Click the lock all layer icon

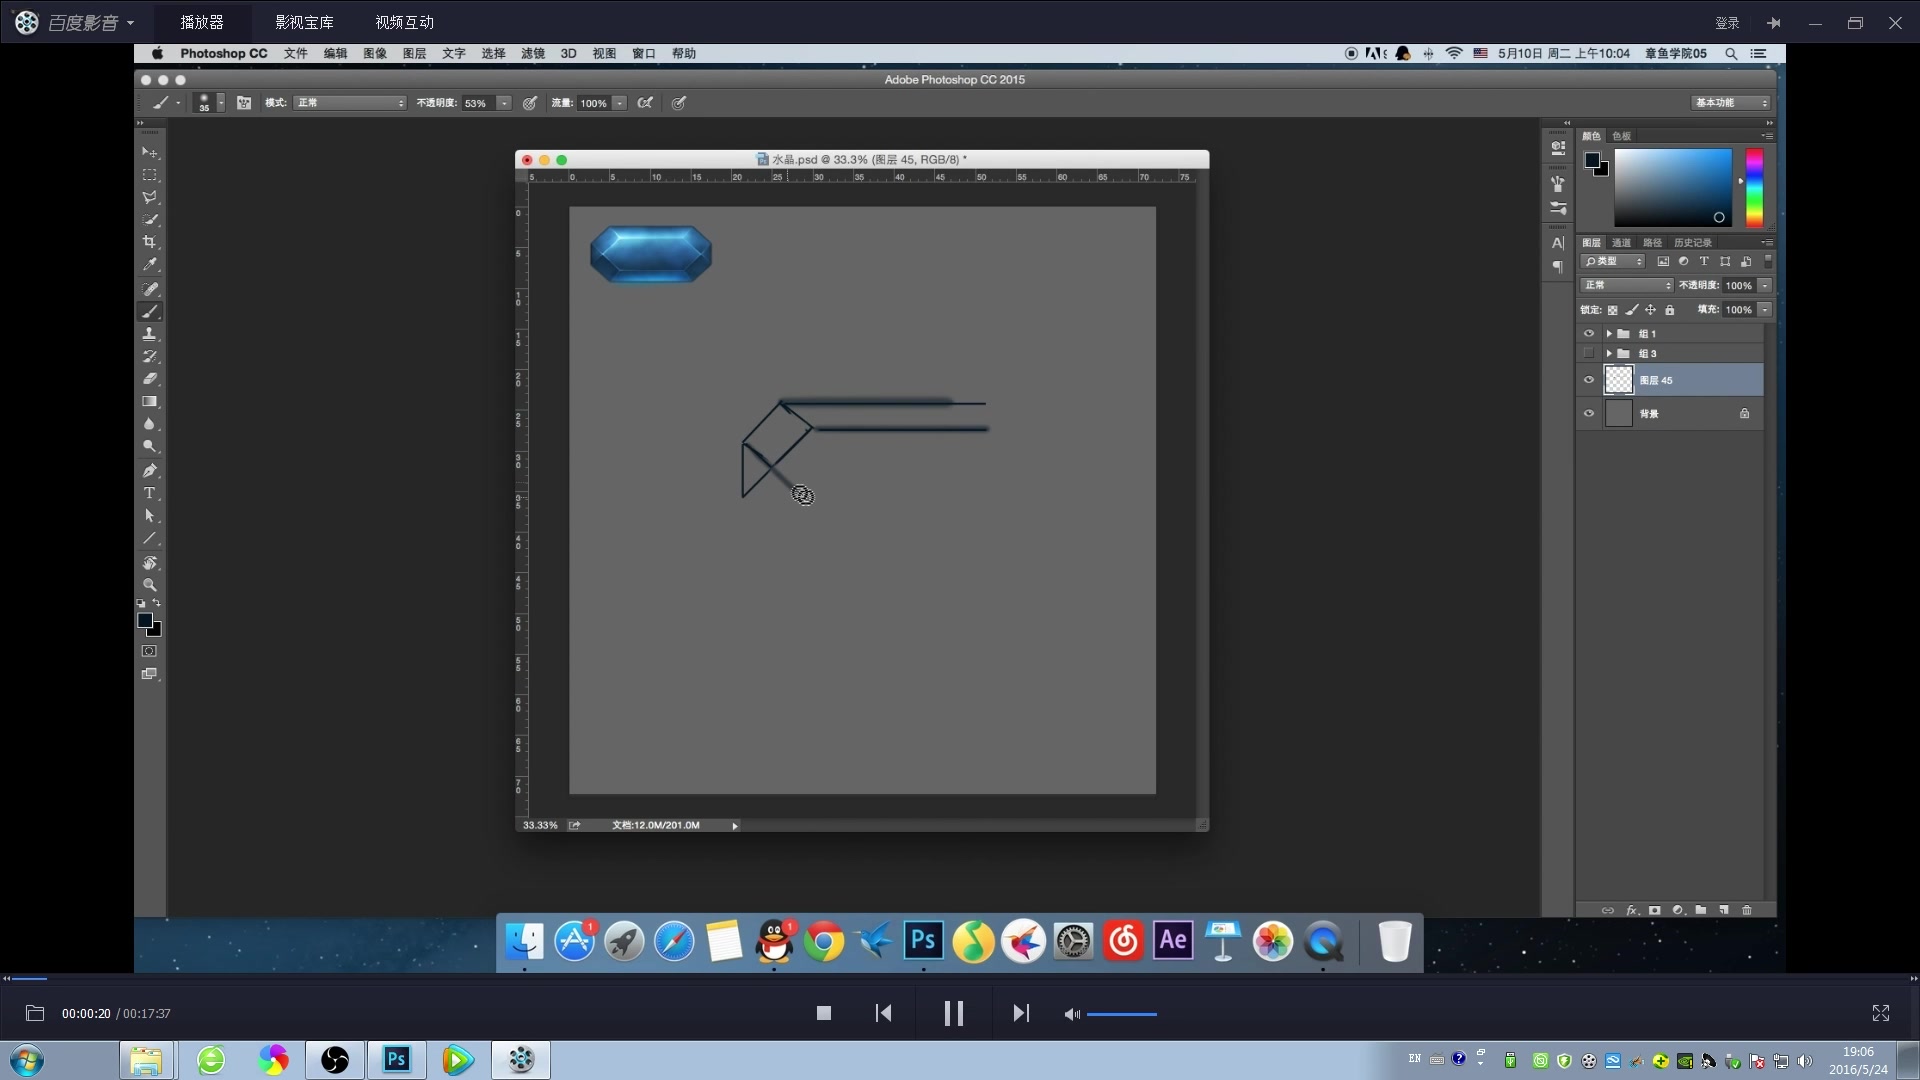point(1669,310)
